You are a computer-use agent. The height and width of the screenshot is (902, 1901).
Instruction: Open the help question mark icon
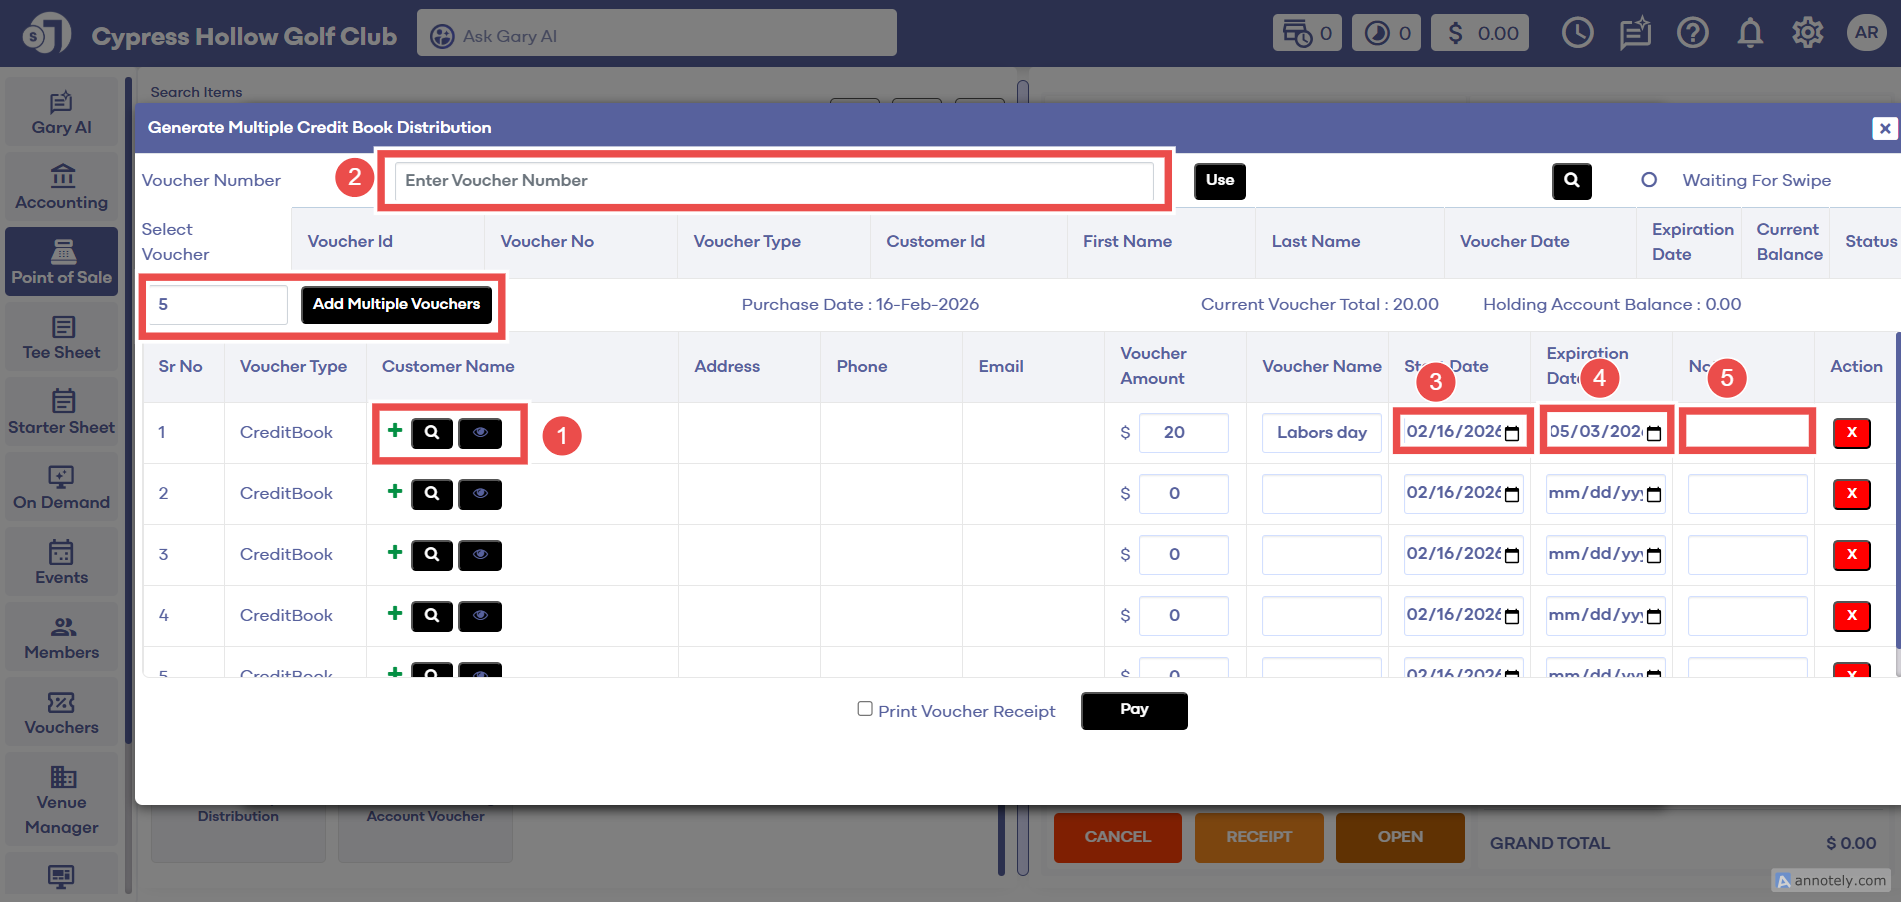pos(1692,34)
